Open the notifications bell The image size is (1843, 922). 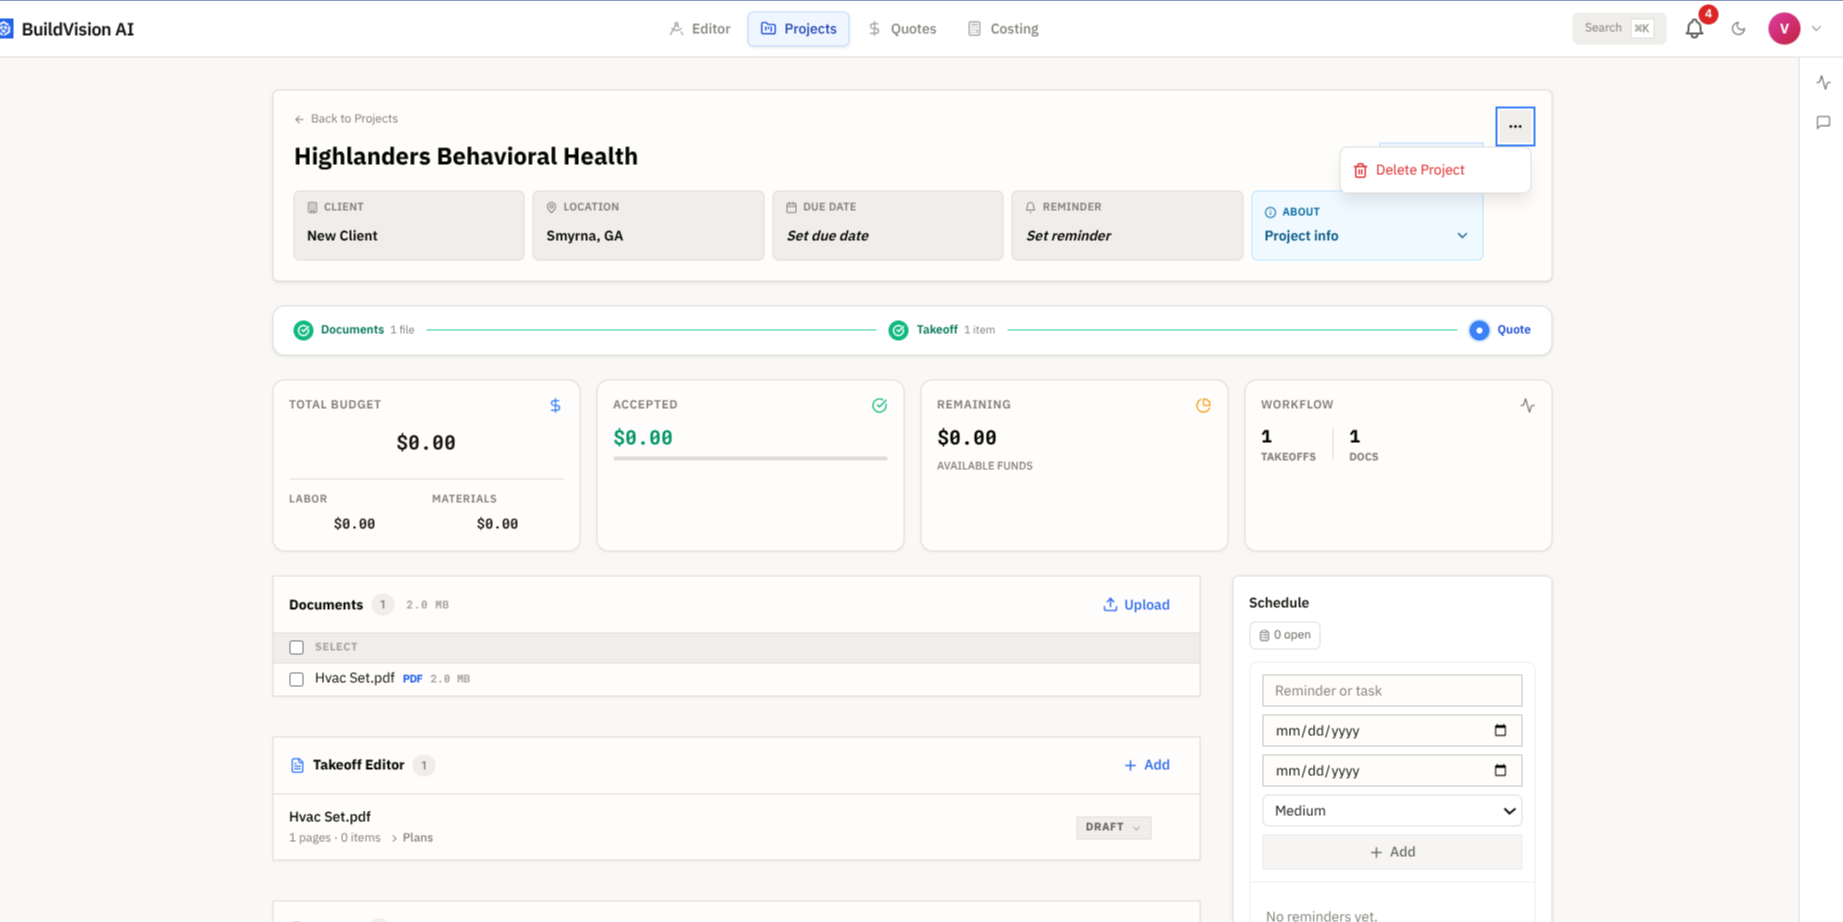click(x=1694, y=29)
